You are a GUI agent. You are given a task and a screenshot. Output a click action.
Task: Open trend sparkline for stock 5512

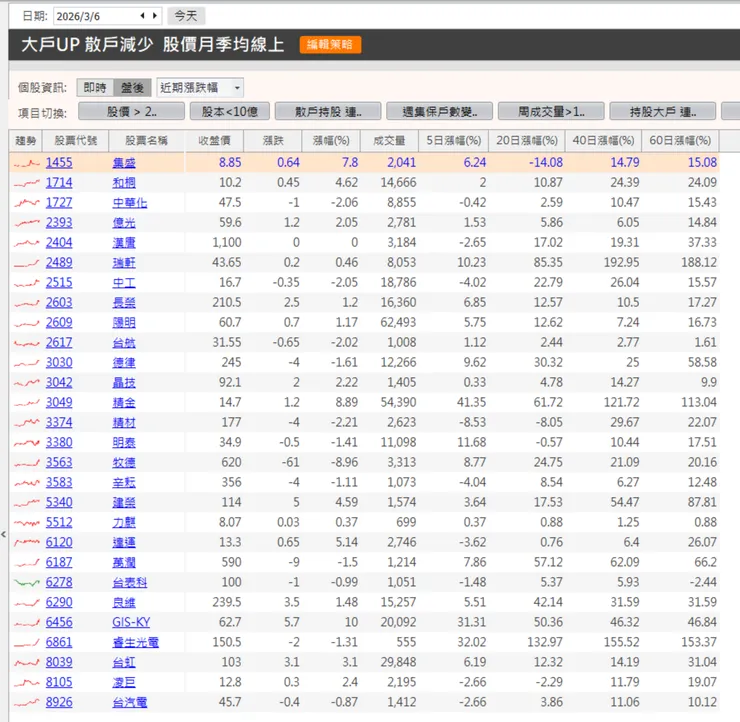pyautogui.click(x=27, y=523)
